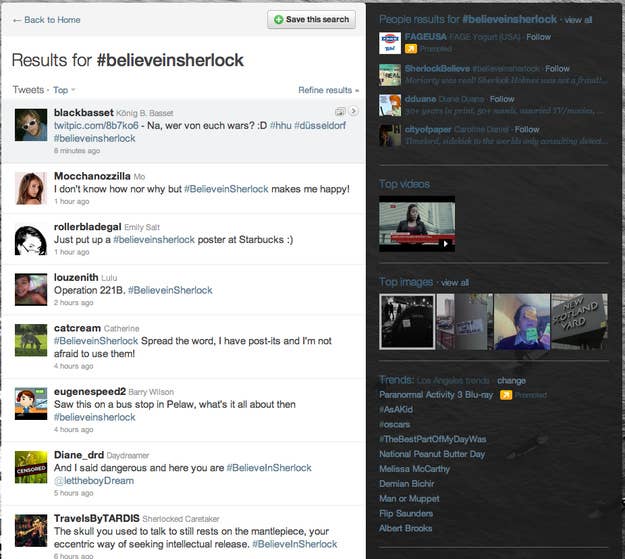This screenshot has height=559, width=625.
Task: Open the eugenespeed2 username
Action: (90, 392)
